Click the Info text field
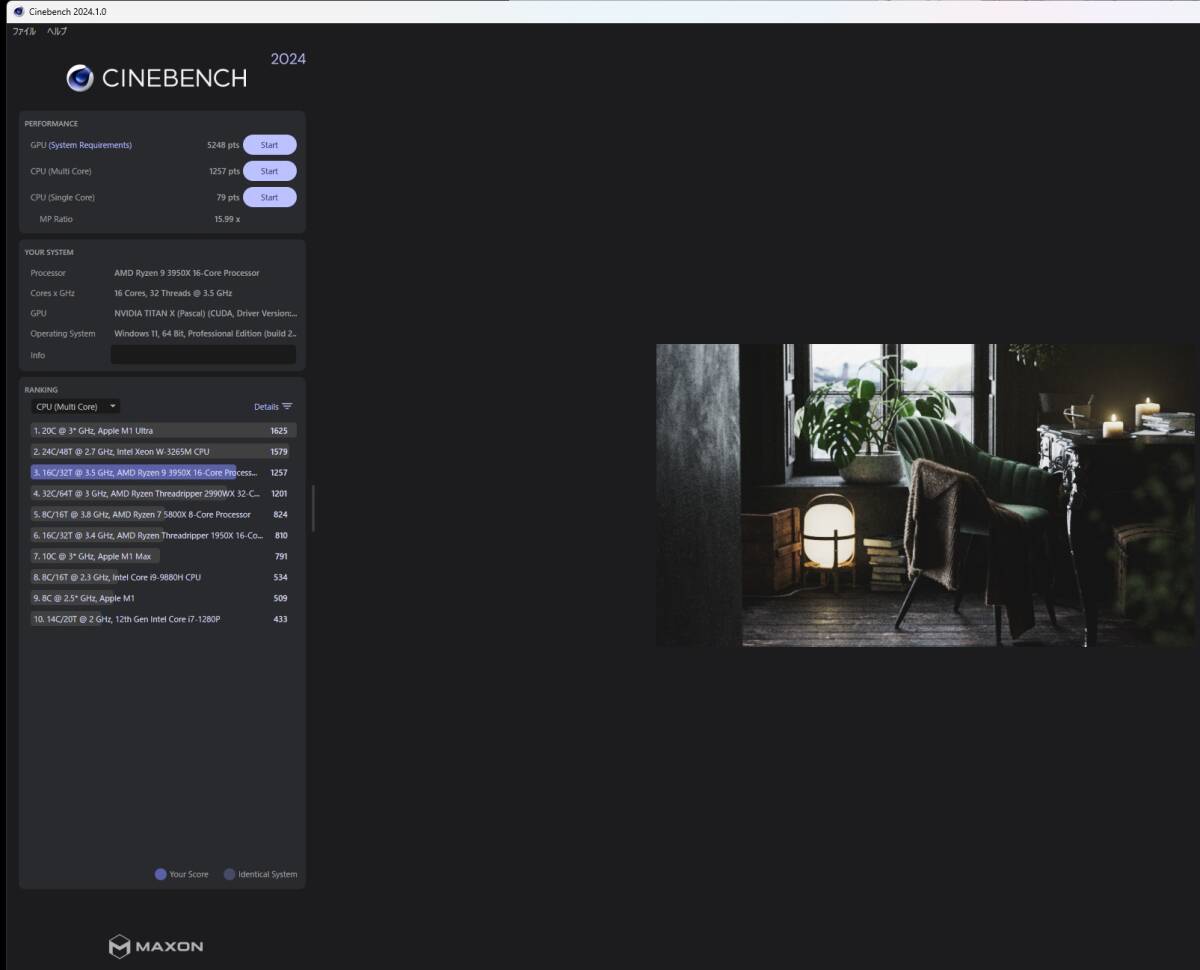Viewport: 1200px width, 970px height. pyautogui.click(x=203, y=355)
